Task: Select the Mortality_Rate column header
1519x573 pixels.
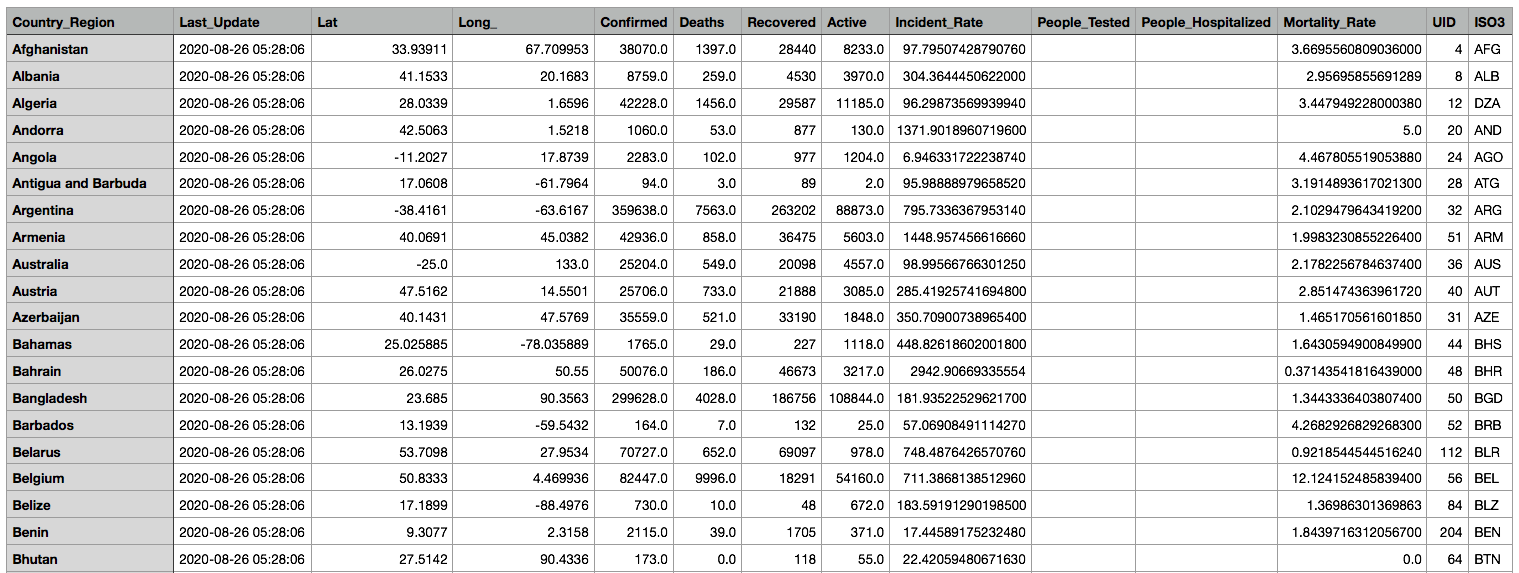Action: click(1329, 22)
